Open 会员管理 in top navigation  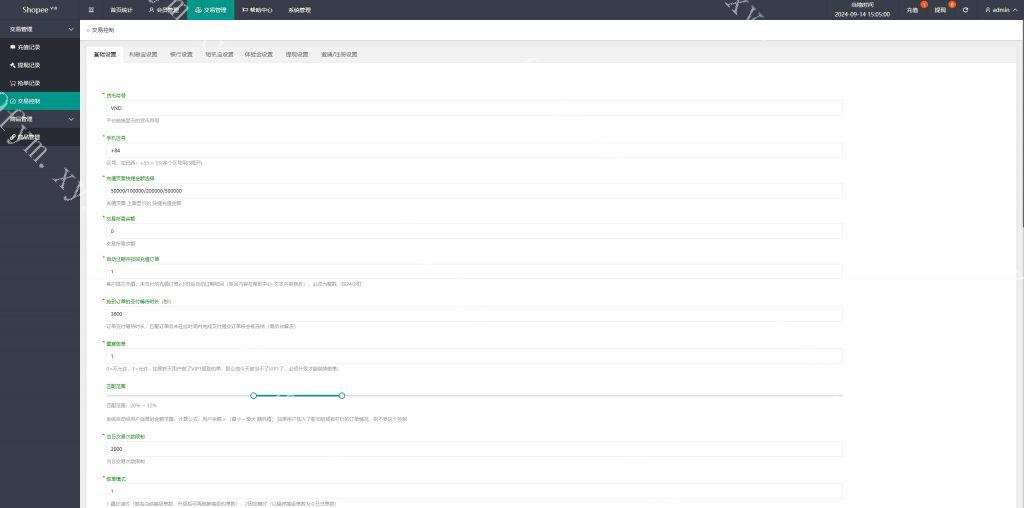pos(163,10)
